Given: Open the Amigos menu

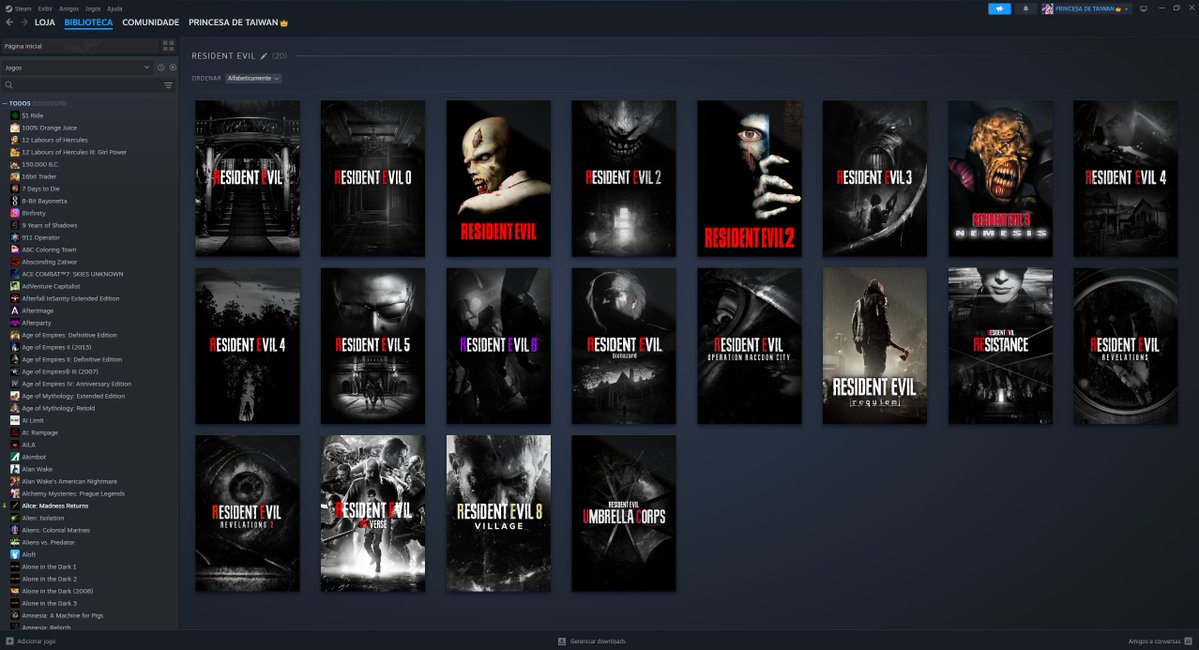Looking at the screenshot, I should (x=69, y=8).
